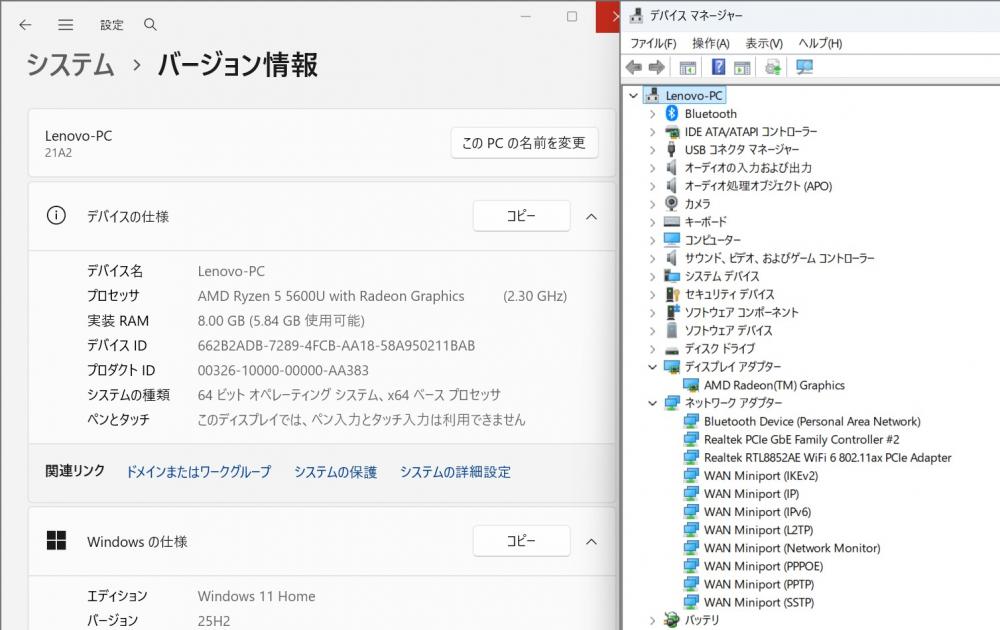The height and width of the screenshot is (630, 1000).
Task: Click the この PC の名前を変更 button
Action: 524,143
